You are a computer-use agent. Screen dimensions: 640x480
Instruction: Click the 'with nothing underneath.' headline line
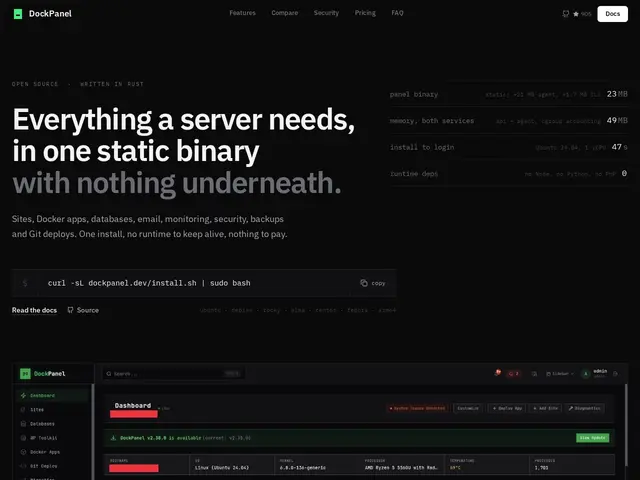(177, 183)
